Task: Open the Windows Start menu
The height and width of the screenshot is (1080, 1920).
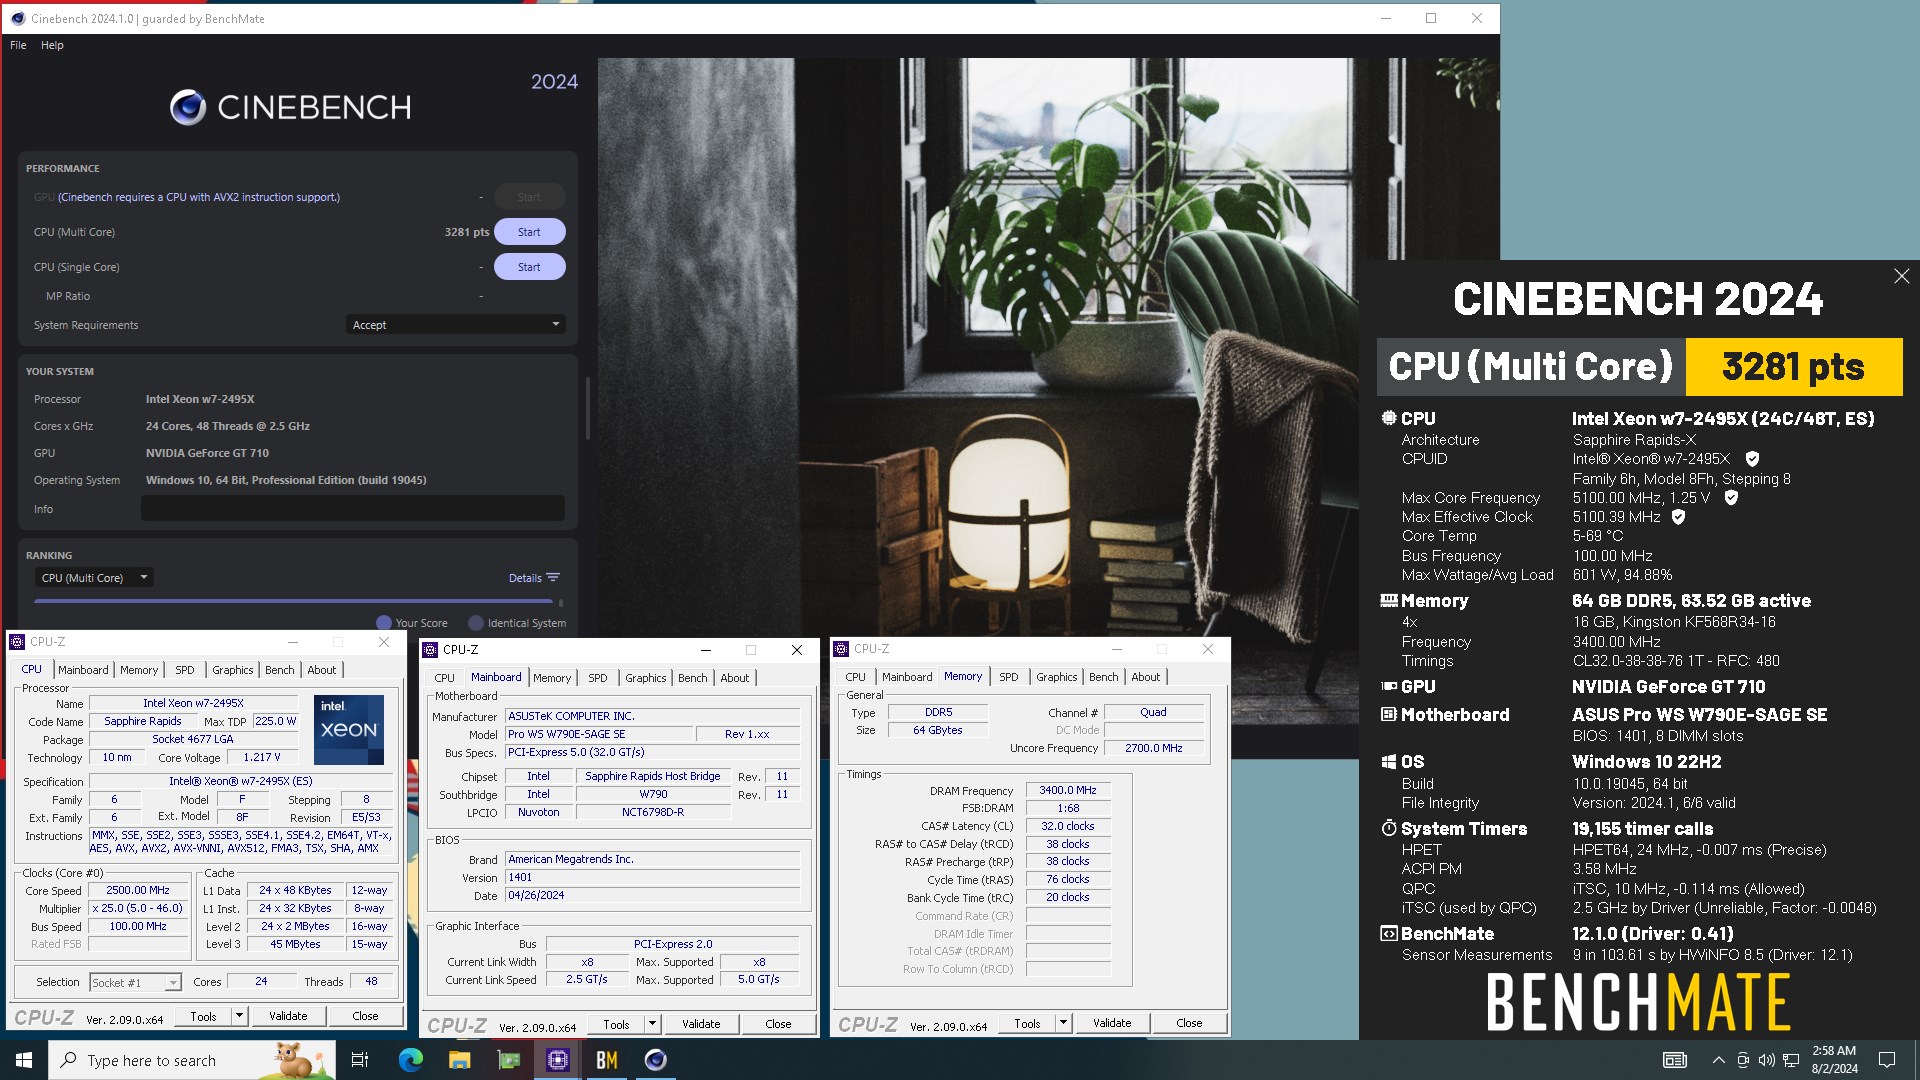Action: pyautogui.click(x=24, y=1060)
